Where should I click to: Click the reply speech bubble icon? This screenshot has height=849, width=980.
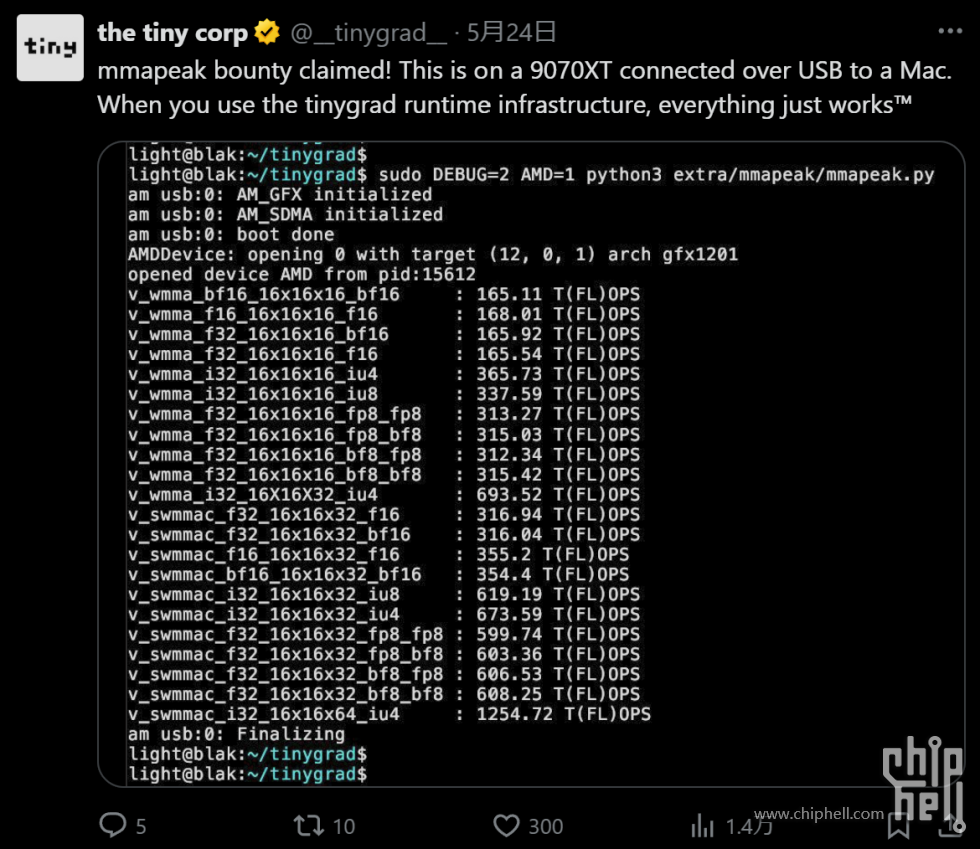pyautogui.click(x=113, y=825)
